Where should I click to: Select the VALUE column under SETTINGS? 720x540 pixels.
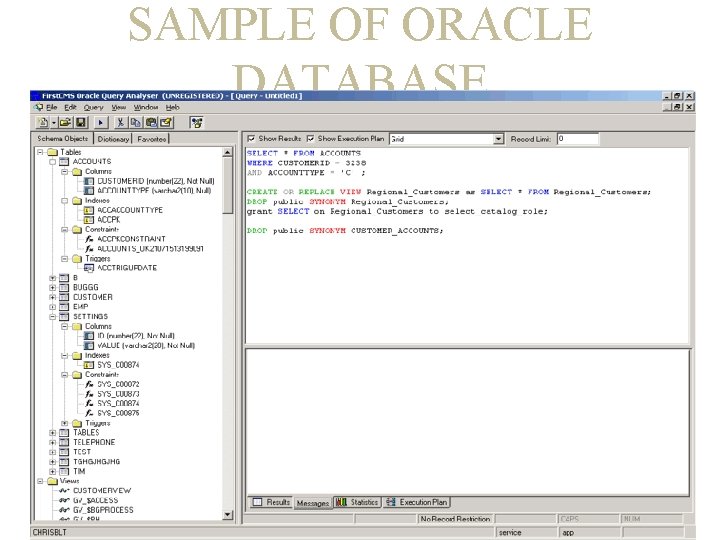[146, 345]
